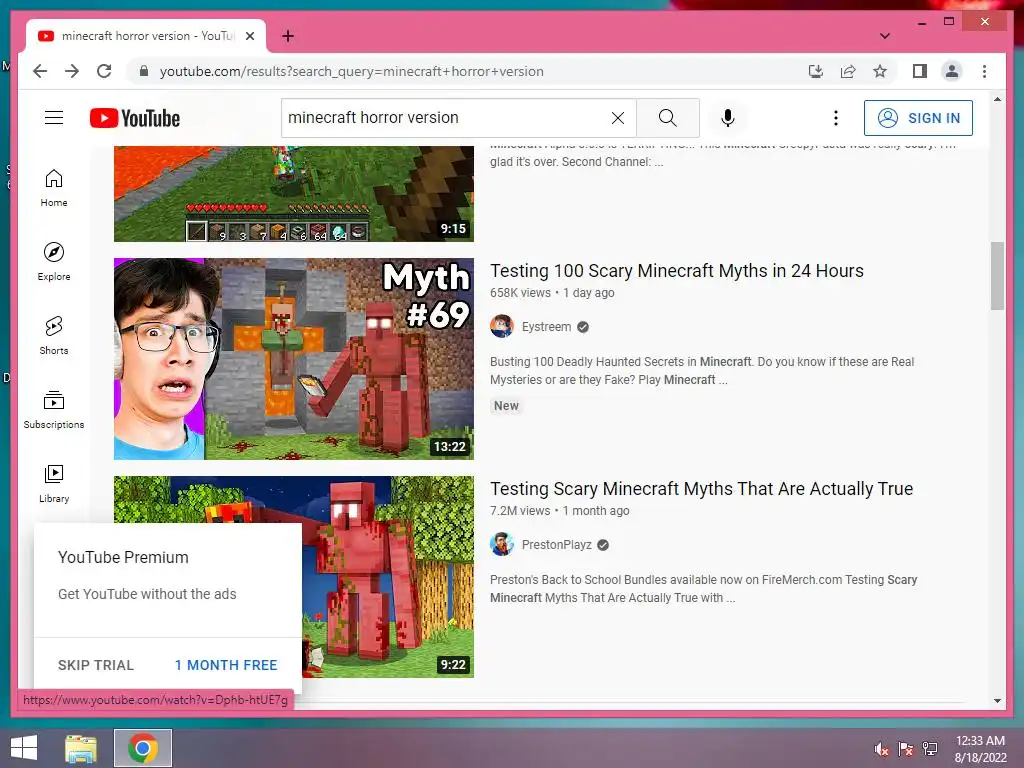Image resolution: width=1024 pixels, height=768 pixels.
Task: Open Testing 100 Scary Minecraft Myths video title
Action: point(677,270)
